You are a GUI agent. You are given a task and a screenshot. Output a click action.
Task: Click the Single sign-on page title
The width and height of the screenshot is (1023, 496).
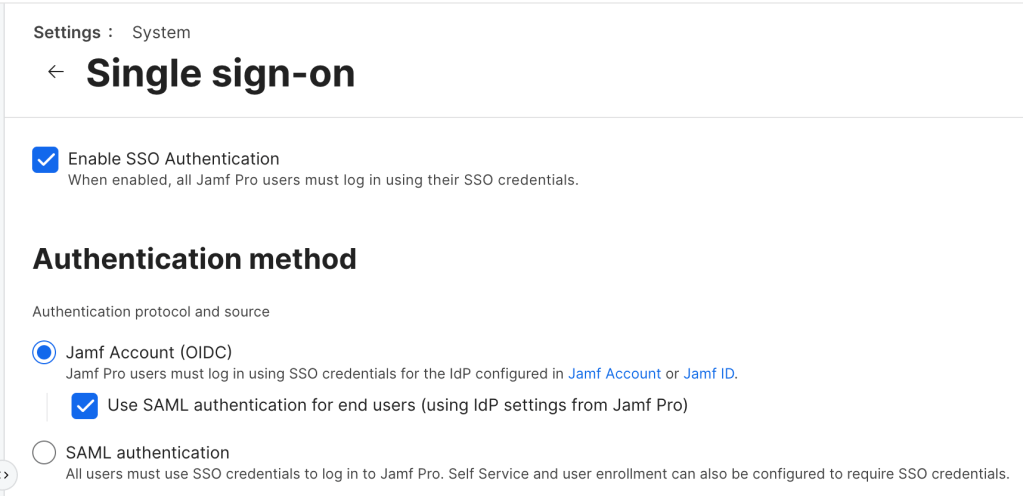[x=220, y=73]
